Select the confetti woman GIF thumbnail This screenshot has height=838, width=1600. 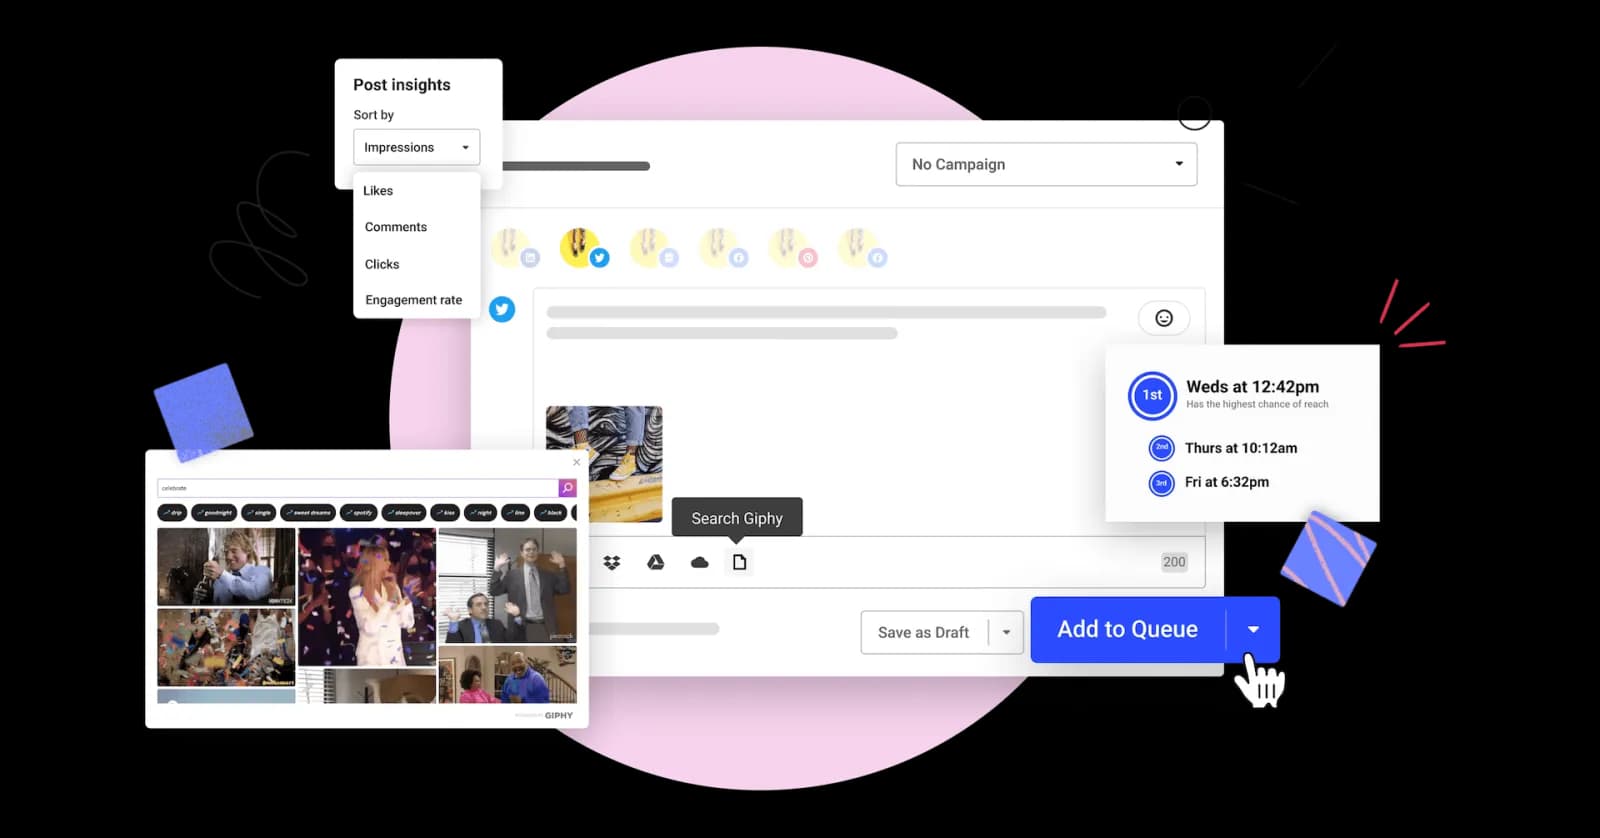point(367,597)
